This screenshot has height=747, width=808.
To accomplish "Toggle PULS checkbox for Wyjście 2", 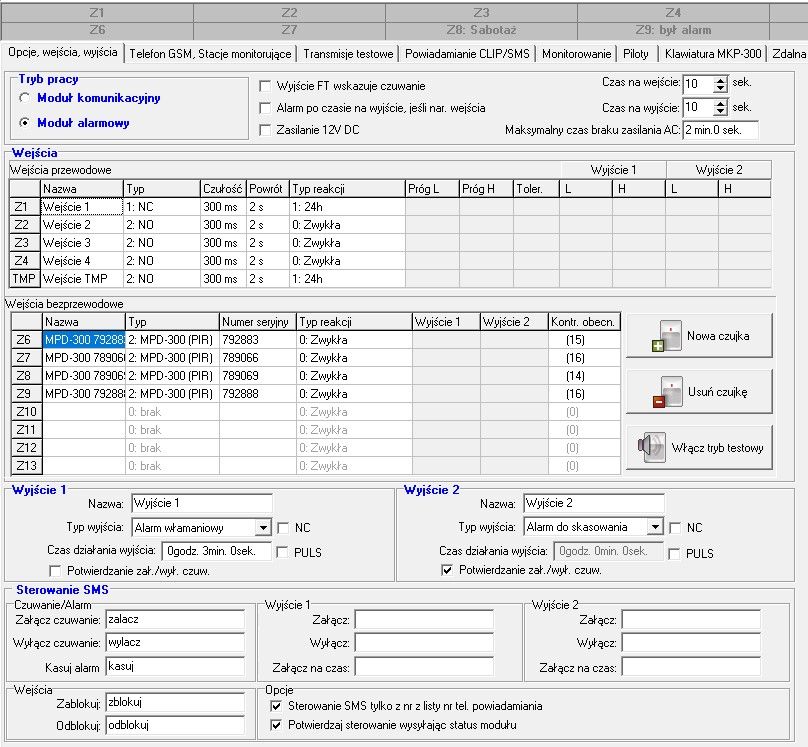I will [674, 554].
